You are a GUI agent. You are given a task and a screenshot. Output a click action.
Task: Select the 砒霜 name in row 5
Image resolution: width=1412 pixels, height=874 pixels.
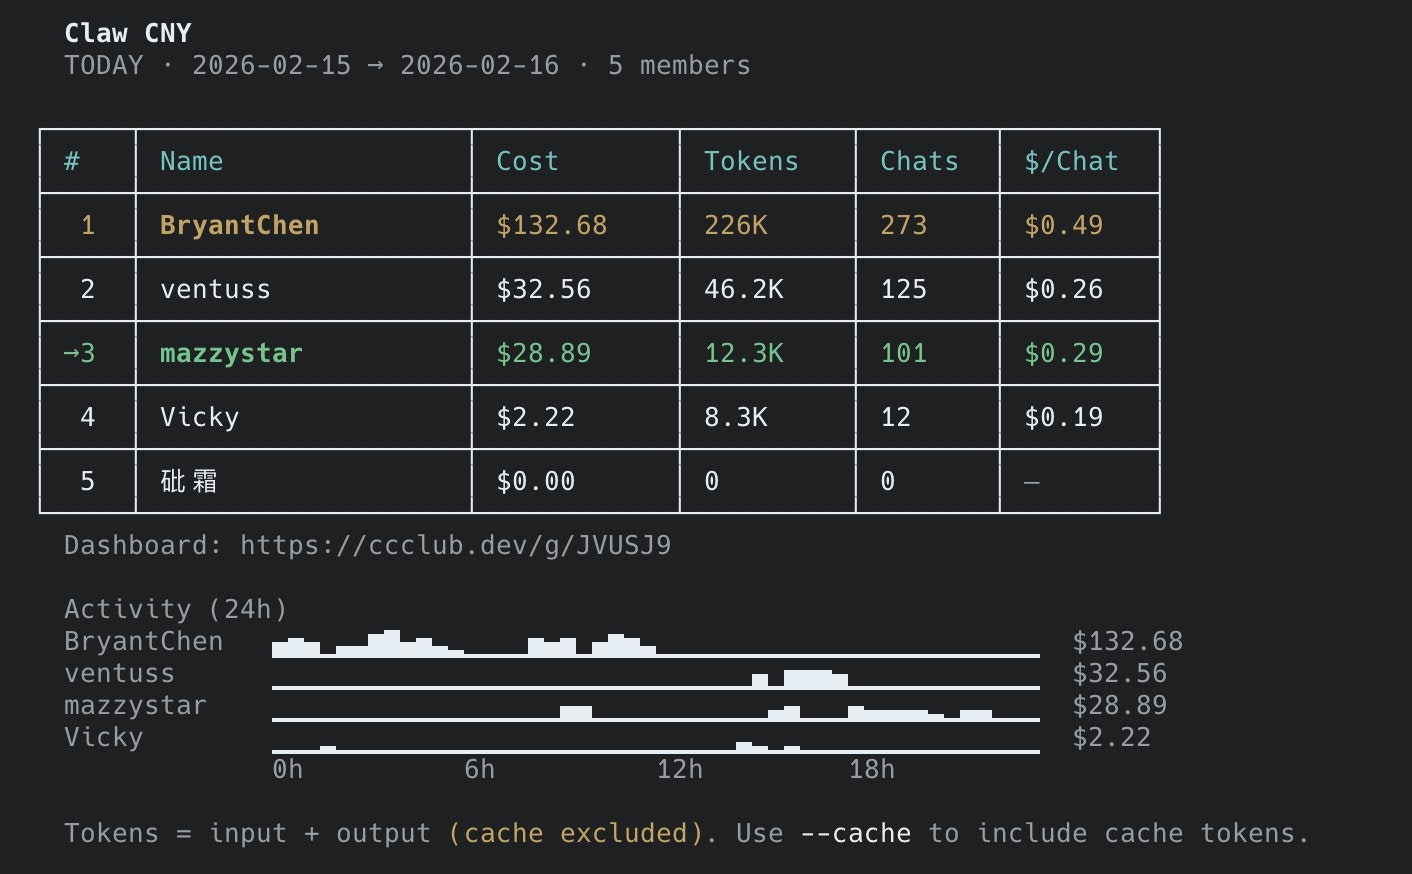pyautogui.click(x=189, y=481)
